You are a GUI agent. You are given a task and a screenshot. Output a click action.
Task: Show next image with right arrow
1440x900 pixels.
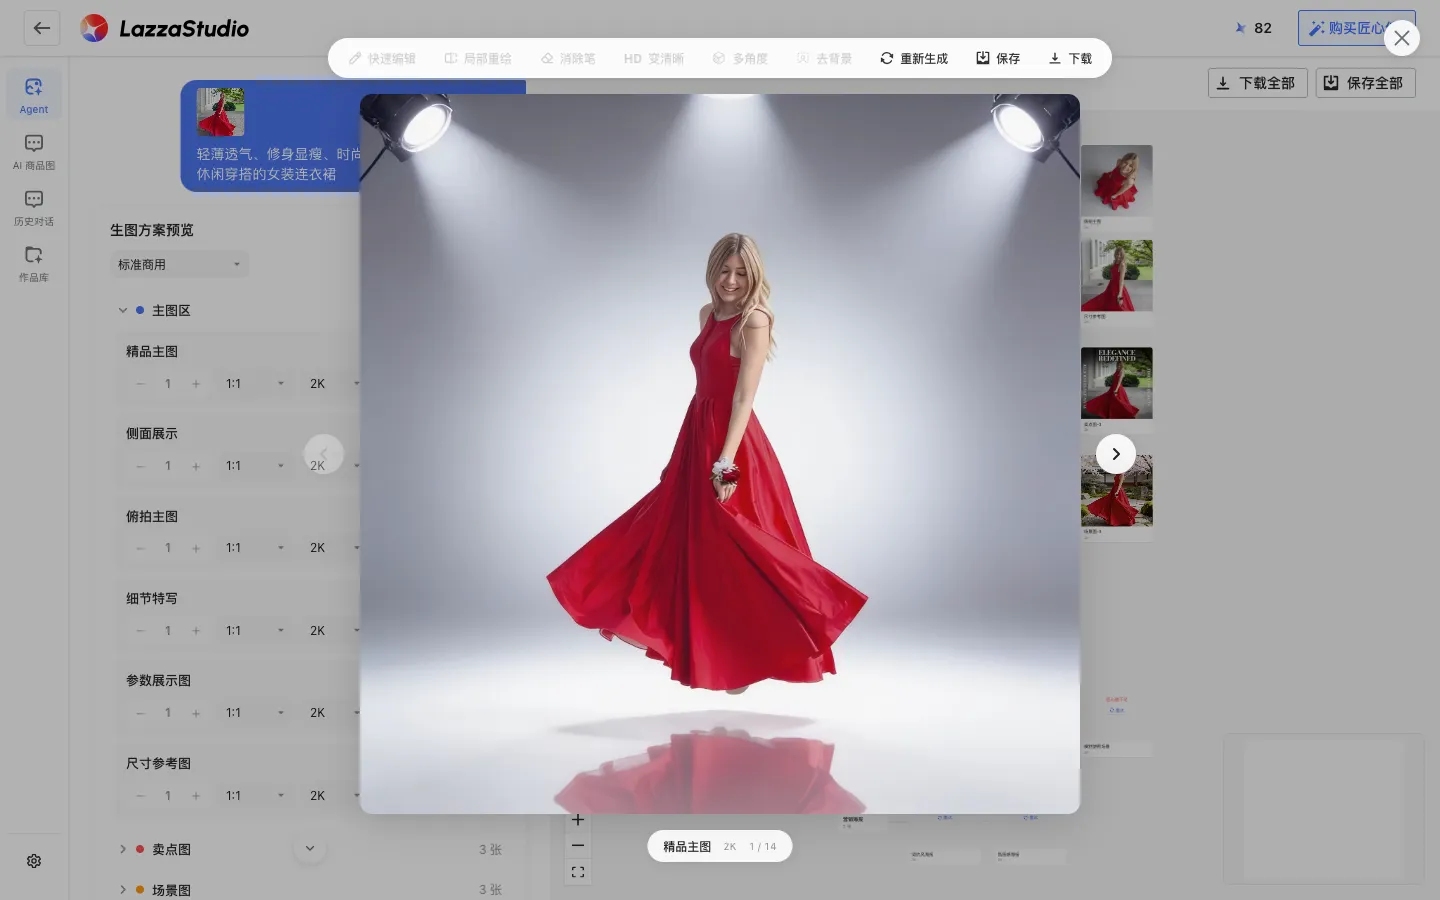(x=1116, y=454)
